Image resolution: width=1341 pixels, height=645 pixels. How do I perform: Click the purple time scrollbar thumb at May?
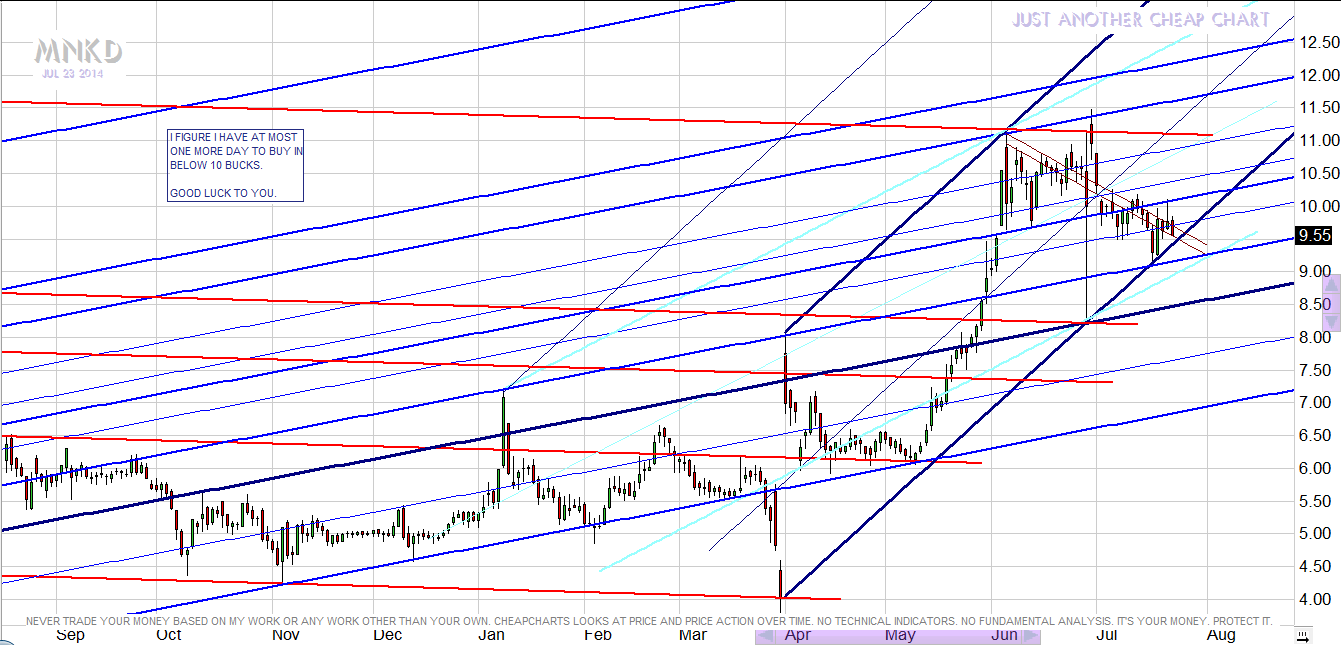pos(899,636)
